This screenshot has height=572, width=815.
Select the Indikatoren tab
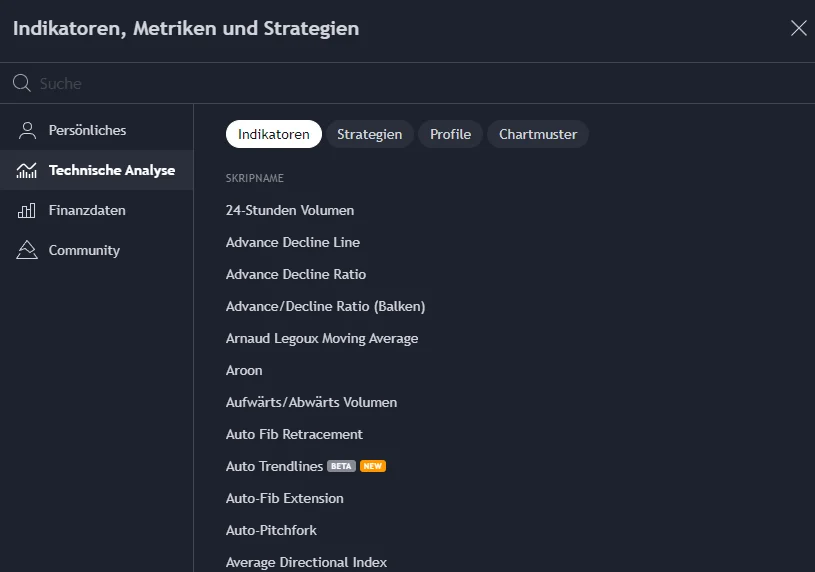click(274, 134)
